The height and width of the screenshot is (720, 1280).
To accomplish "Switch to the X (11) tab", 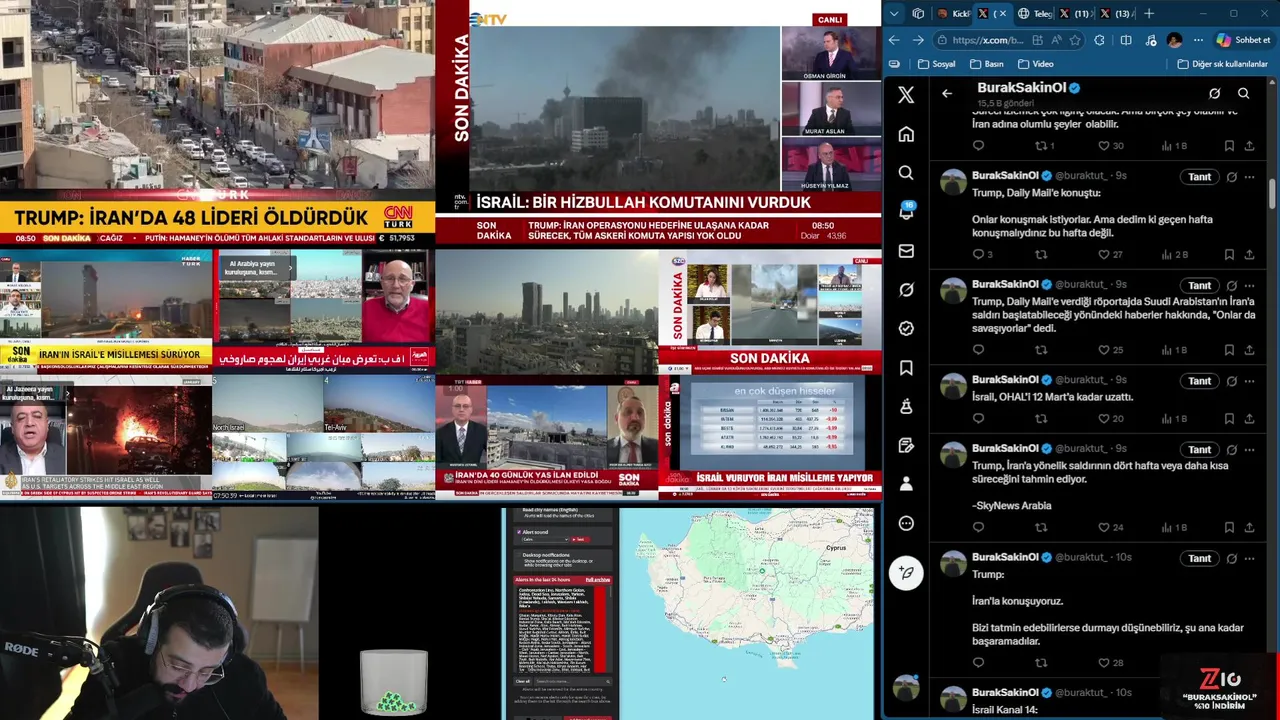I will [x=1074, y=13].
